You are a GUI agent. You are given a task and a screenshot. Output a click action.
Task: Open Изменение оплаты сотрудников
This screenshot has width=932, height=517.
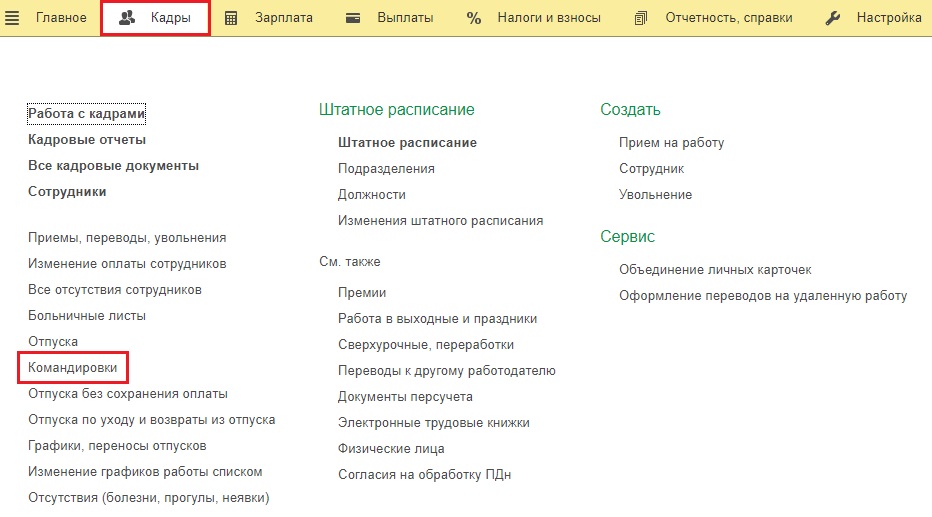(x=127, y=264)
